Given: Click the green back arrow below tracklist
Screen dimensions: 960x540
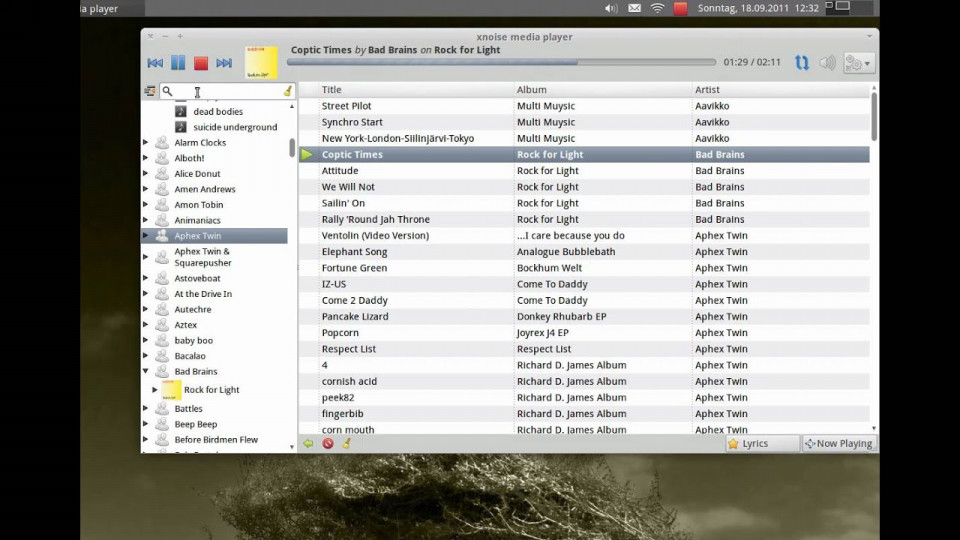Looking at the screenshot, I should 308,443.
